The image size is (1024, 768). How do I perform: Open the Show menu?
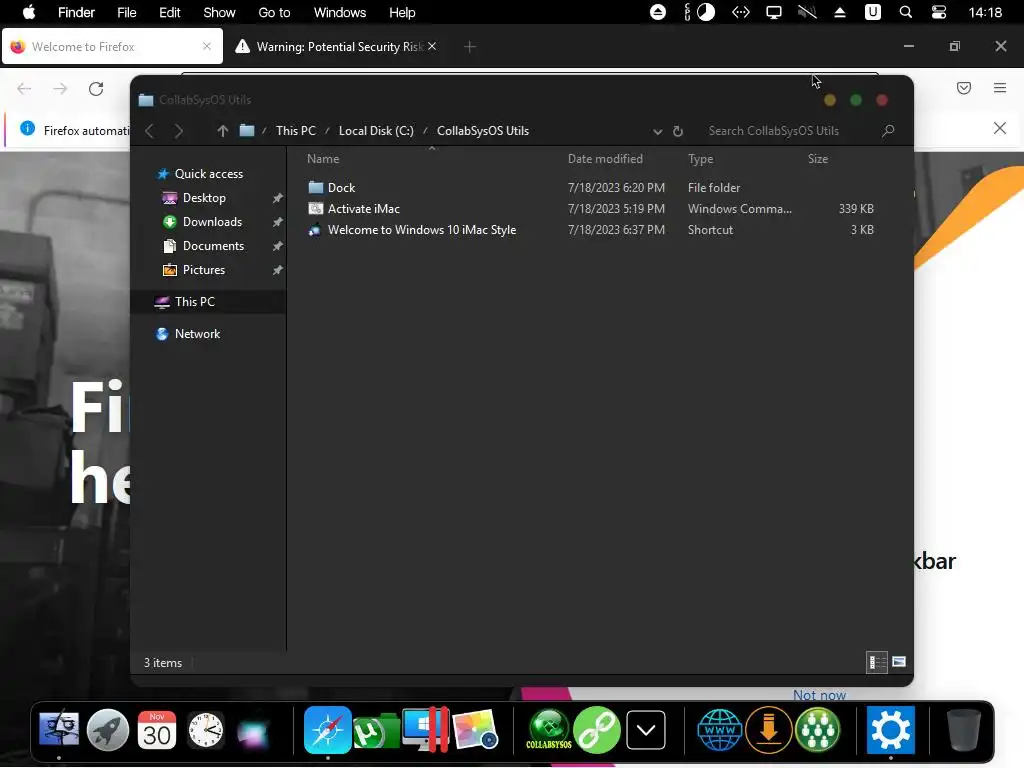click(219, 12)
